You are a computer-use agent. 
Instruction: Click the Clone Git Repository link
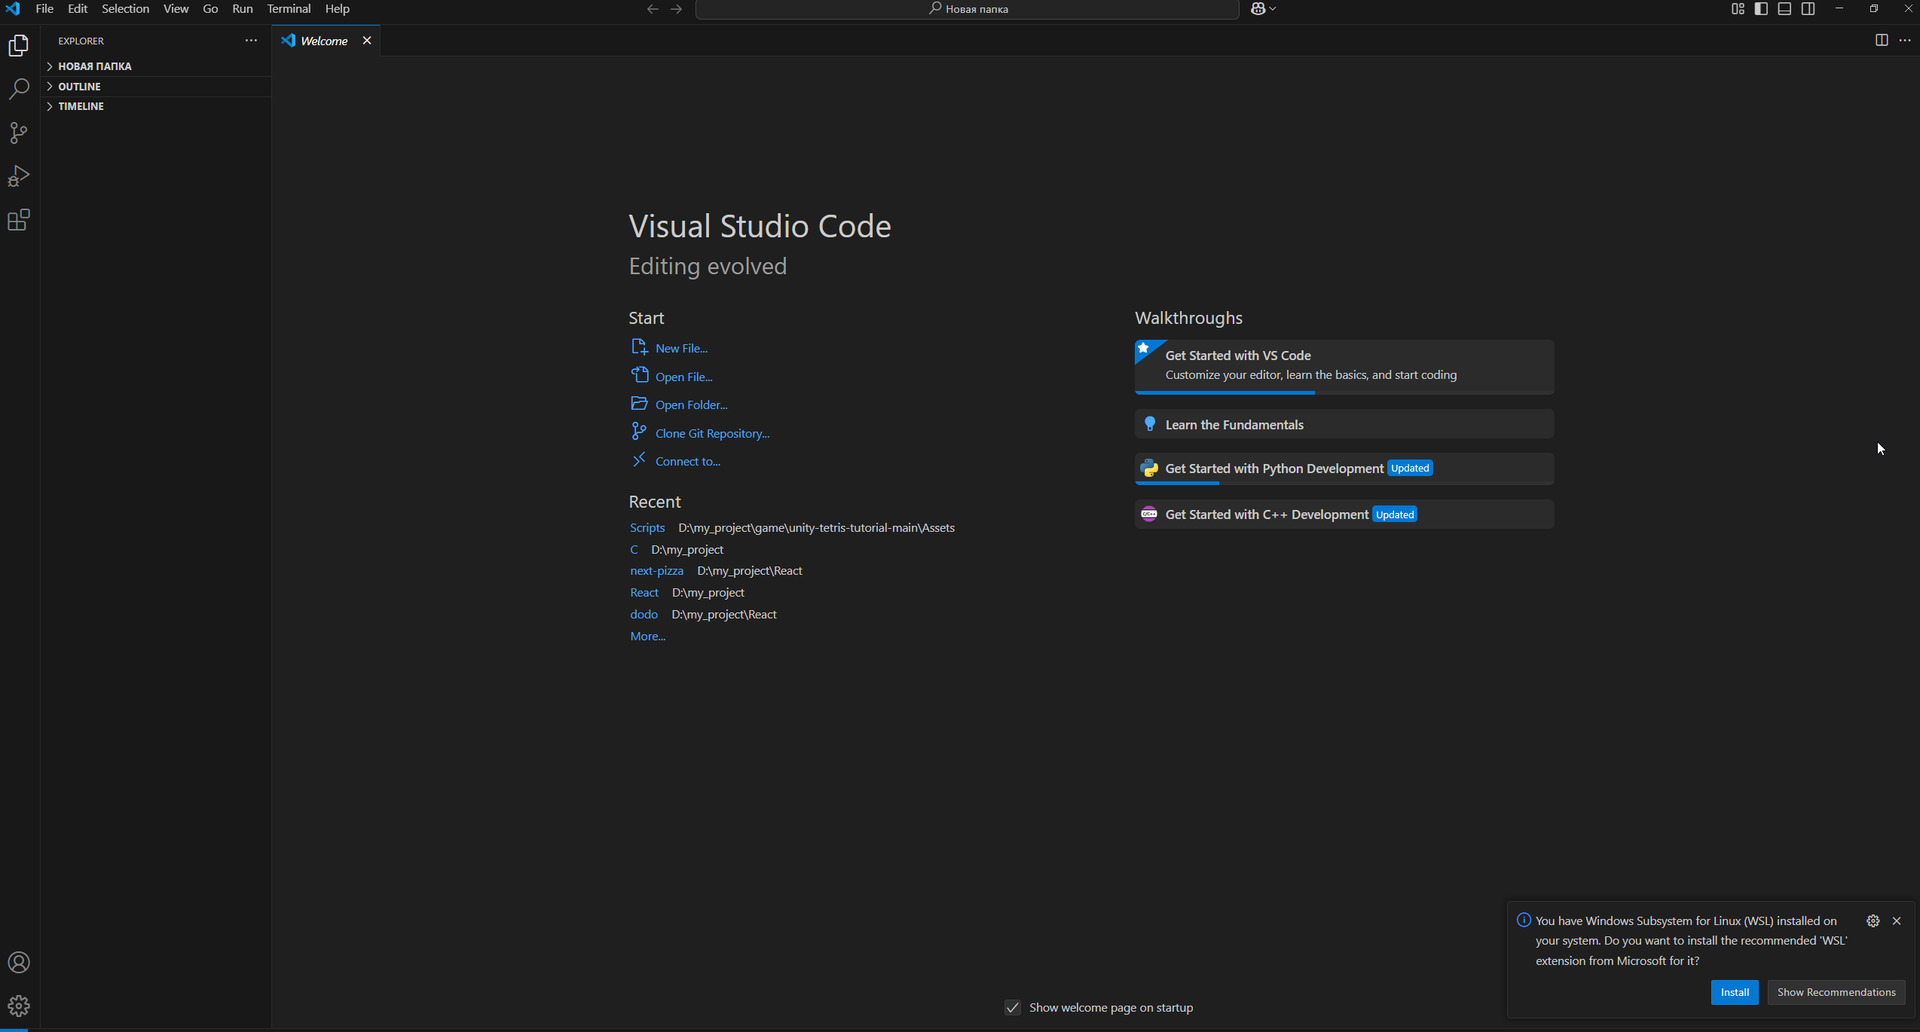click(711, 433)
